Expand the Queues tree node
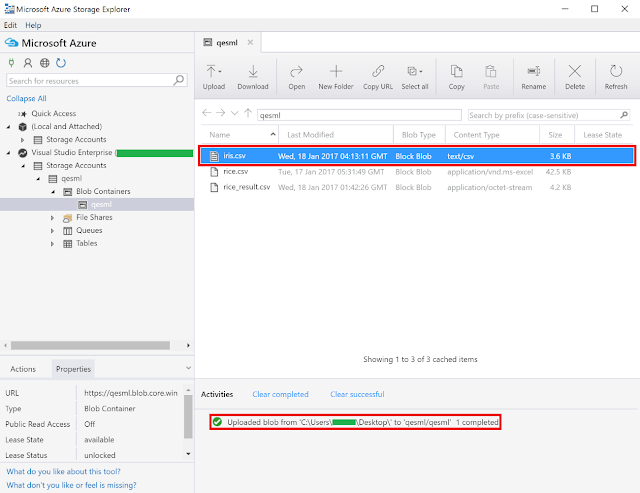This screenshot has width=640, height=493. (53, 229)
